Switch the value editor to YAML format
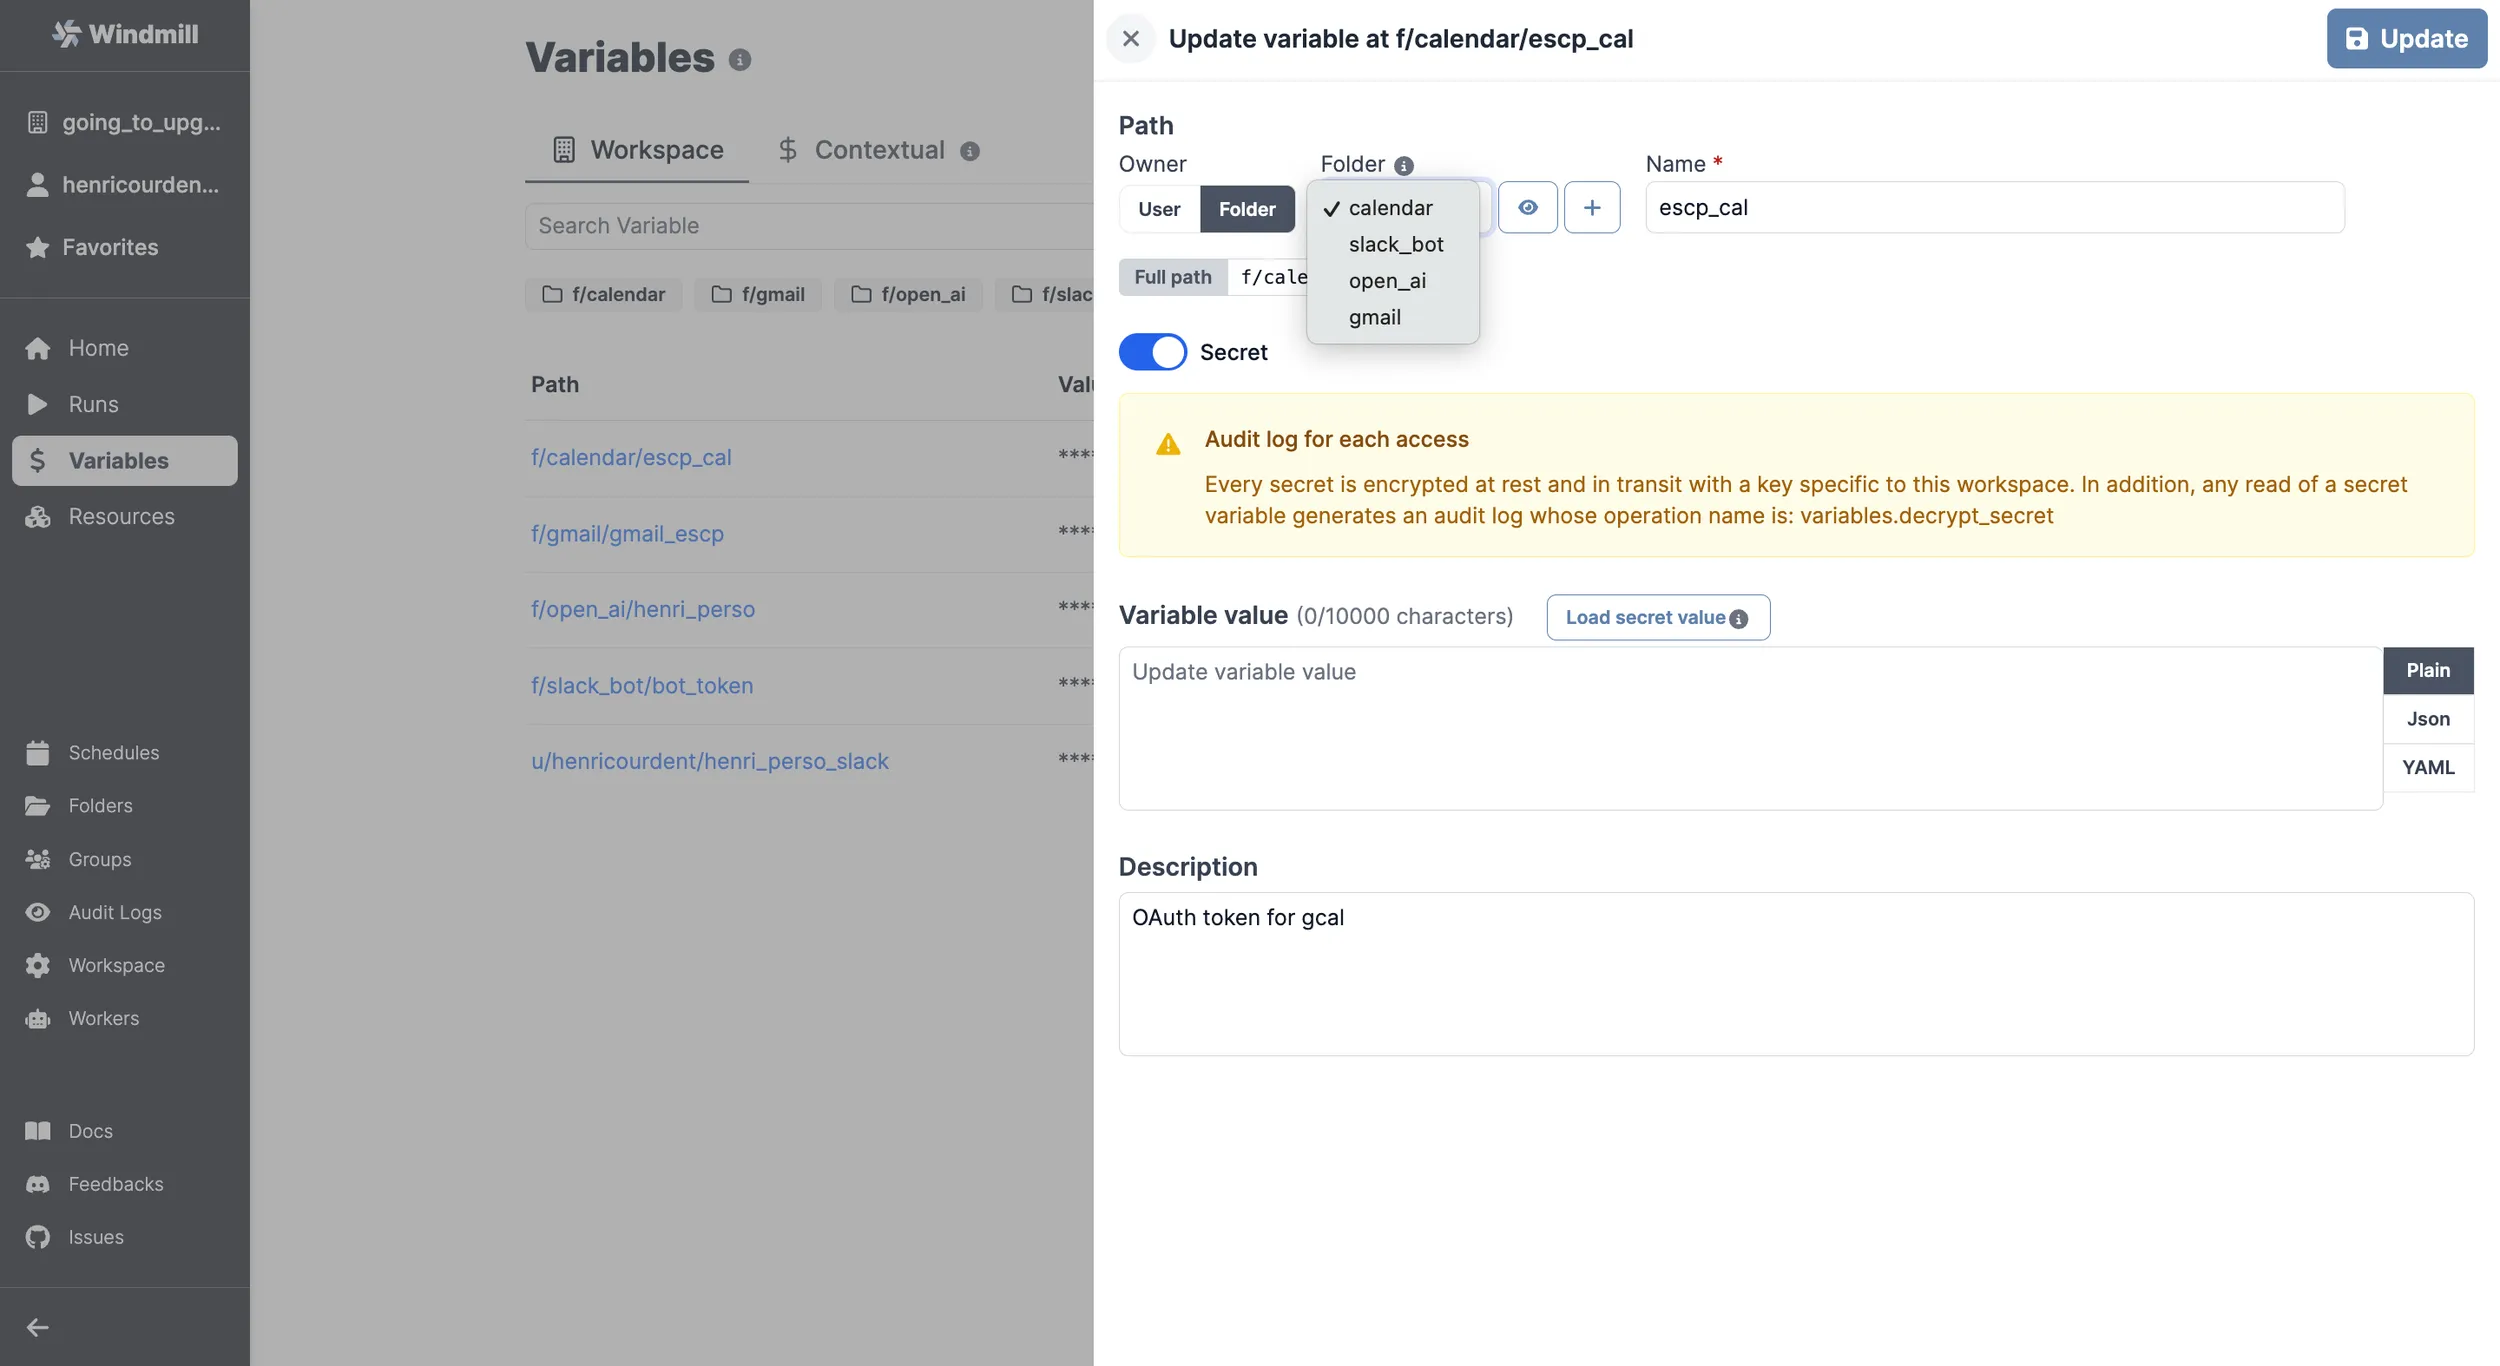The image size is (2500, 1366). 2428,766
